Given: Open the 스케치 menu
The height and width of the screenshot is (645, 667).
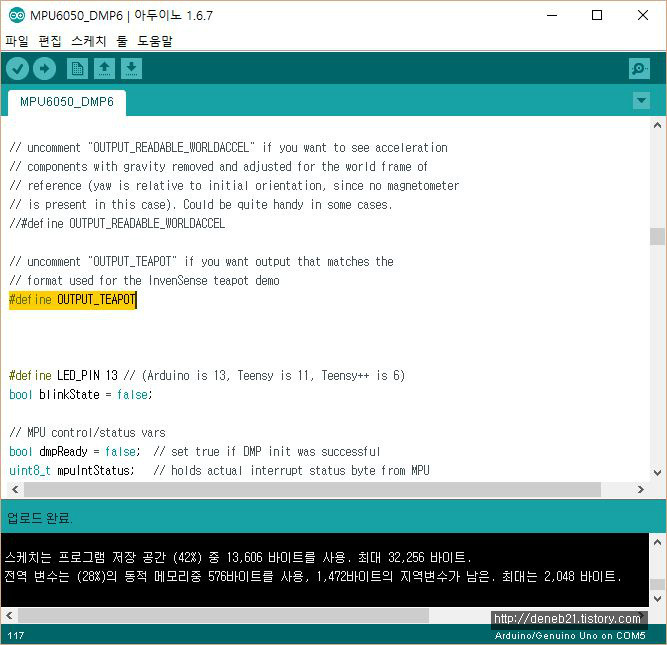Looking at the screenshot, I should [x=88, y=41].
